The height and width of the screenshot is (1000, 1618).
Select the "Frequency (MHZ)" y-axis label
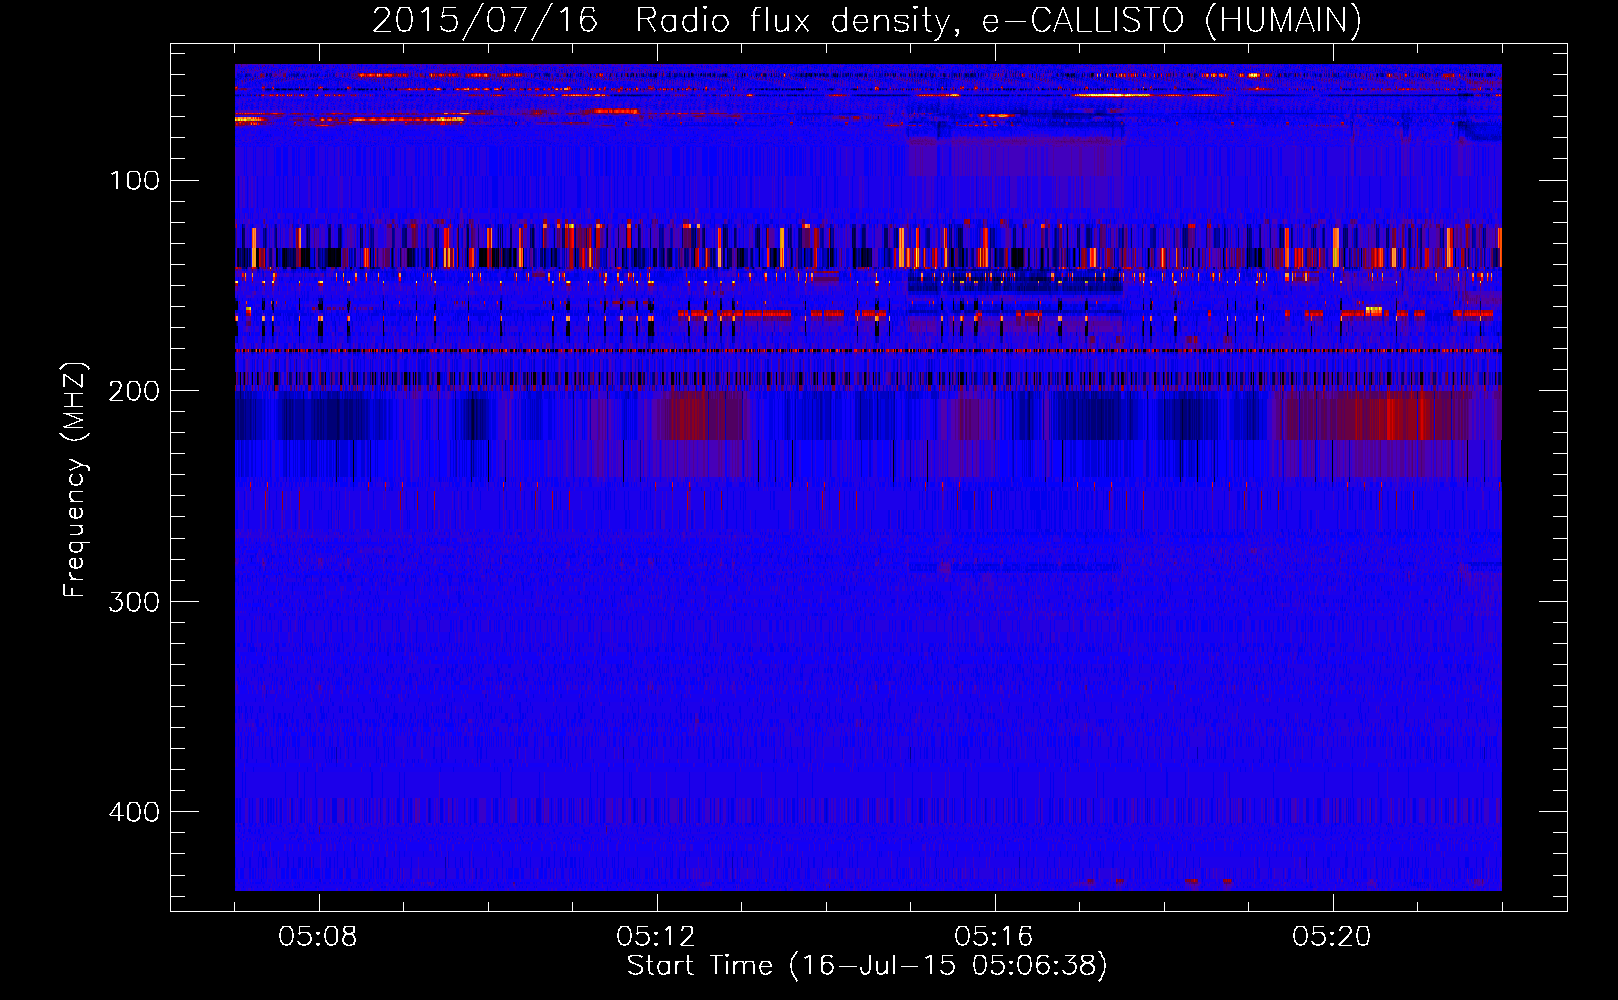coord(75,479)
